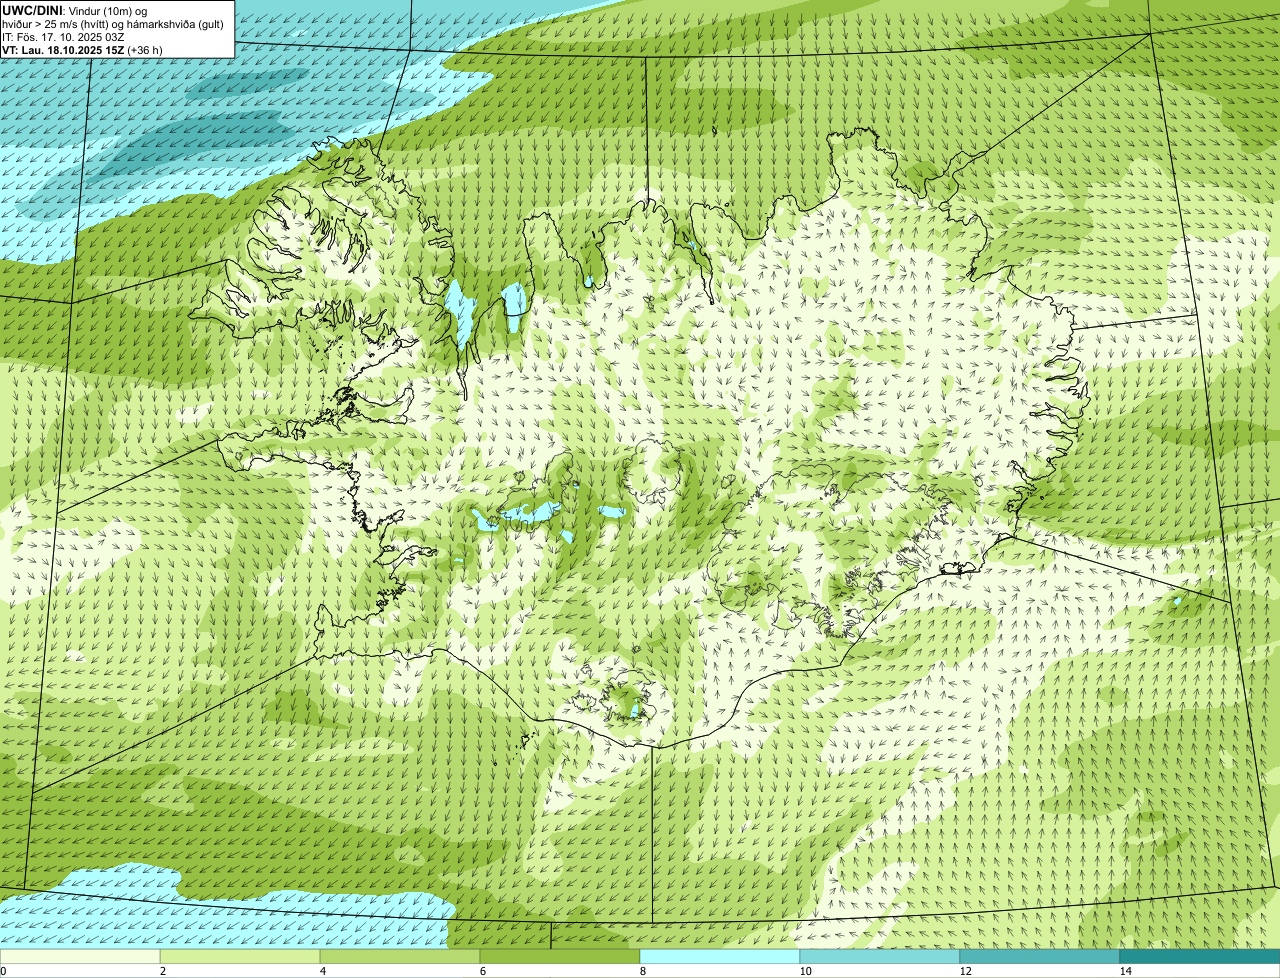Click the legend tick label "12"
1280x978 pixels.
pos(965,971)
